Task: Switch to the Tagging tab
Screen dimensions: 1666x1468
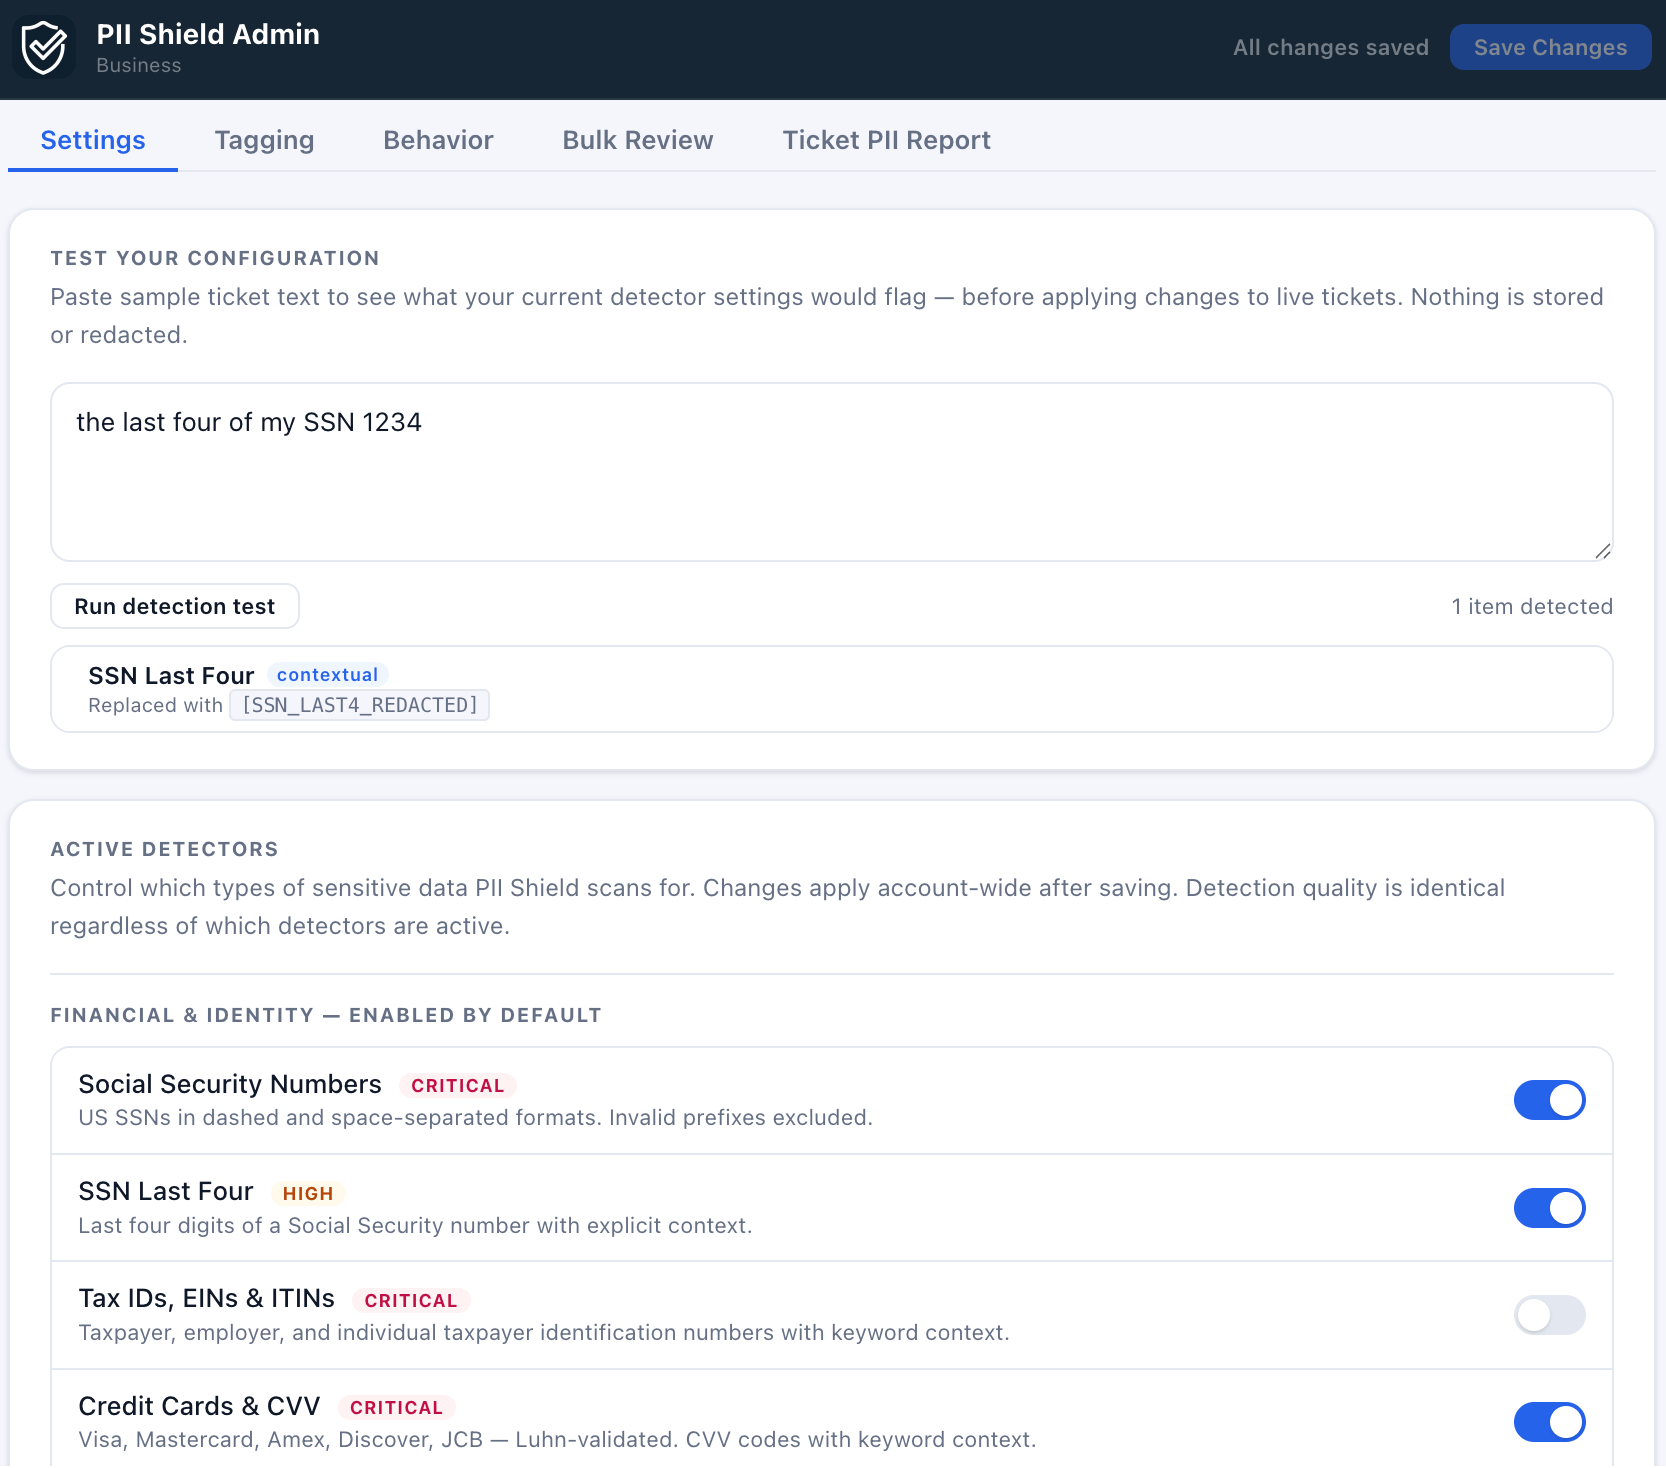Action: pos(264,140)
